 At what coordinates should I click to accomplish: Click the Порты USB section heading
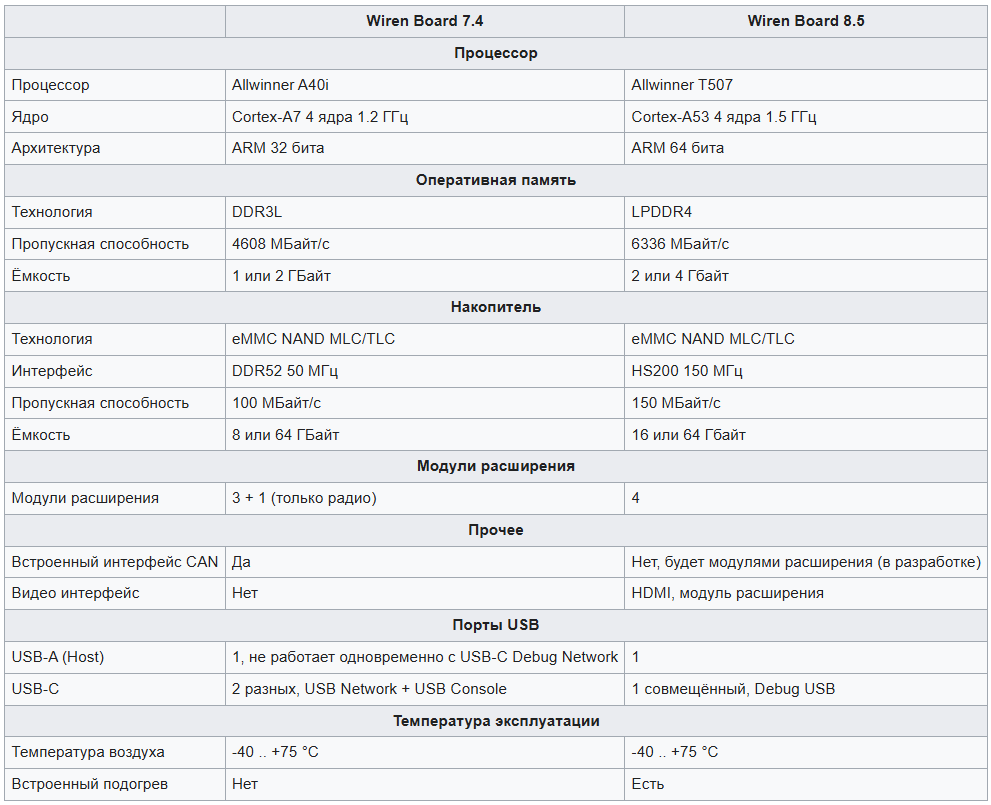(496, 626)
